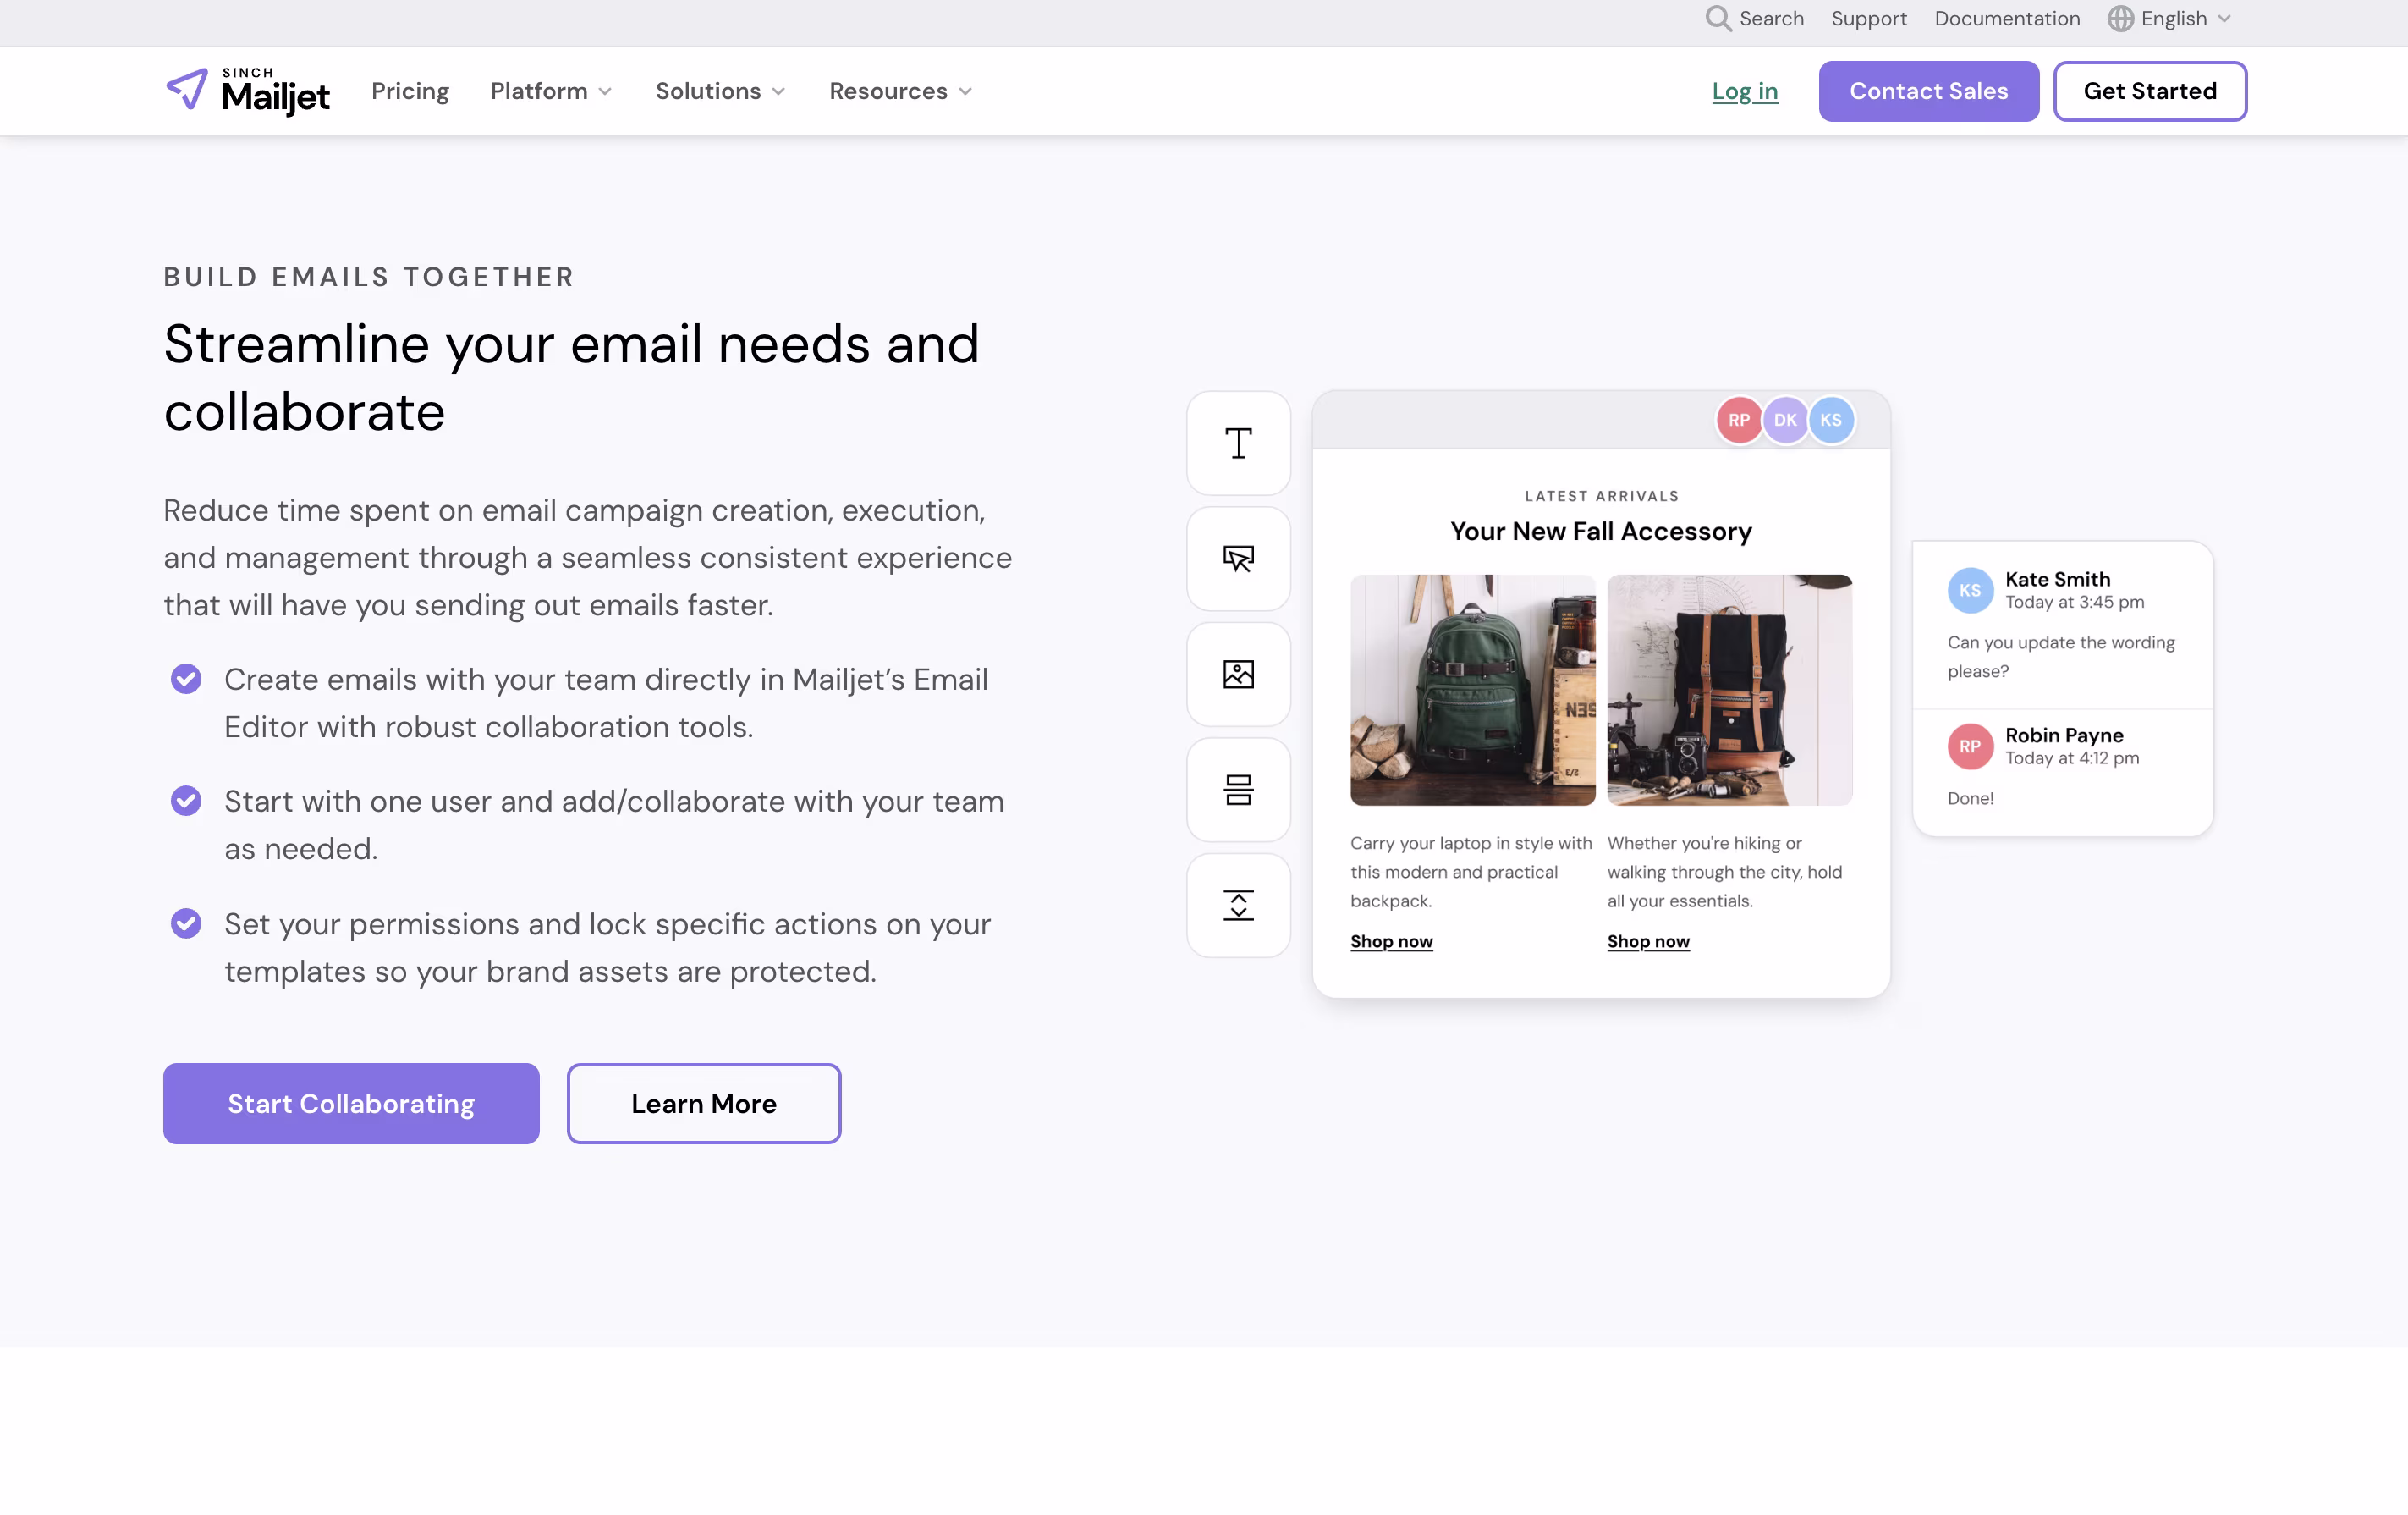Select the Image block tool
2408x1515 pixels.
(1238, 674)
